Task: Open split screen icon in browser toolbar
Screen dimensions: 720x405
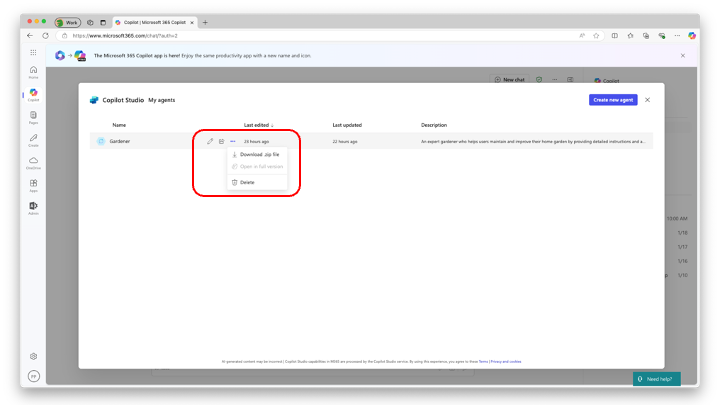Action: 614,35
